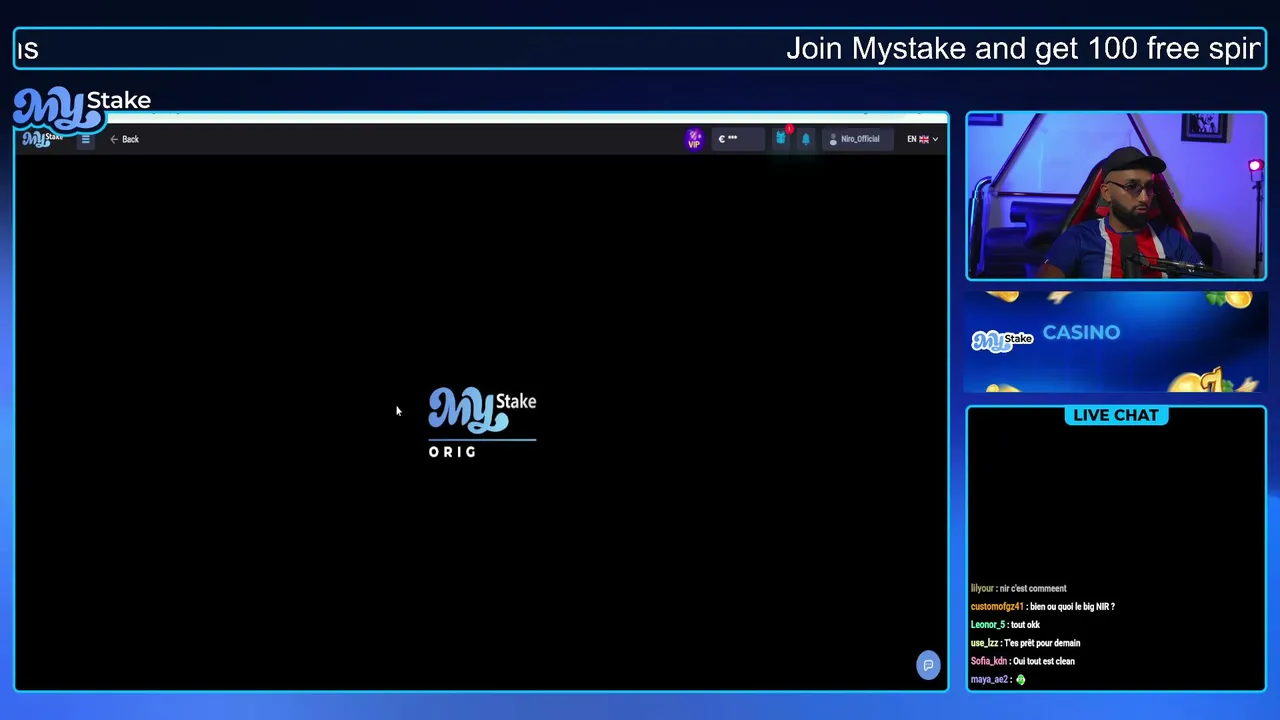The image size is (1280, 720).
Task: Click chat message 'bien ou quoi le big NIR ?'
Action: click(x=1070, y=607)
